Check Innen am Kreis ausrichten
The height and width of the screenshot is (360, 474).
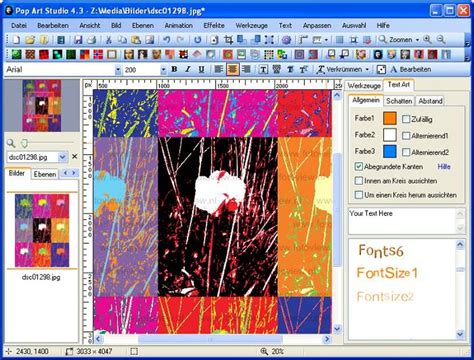359,181
